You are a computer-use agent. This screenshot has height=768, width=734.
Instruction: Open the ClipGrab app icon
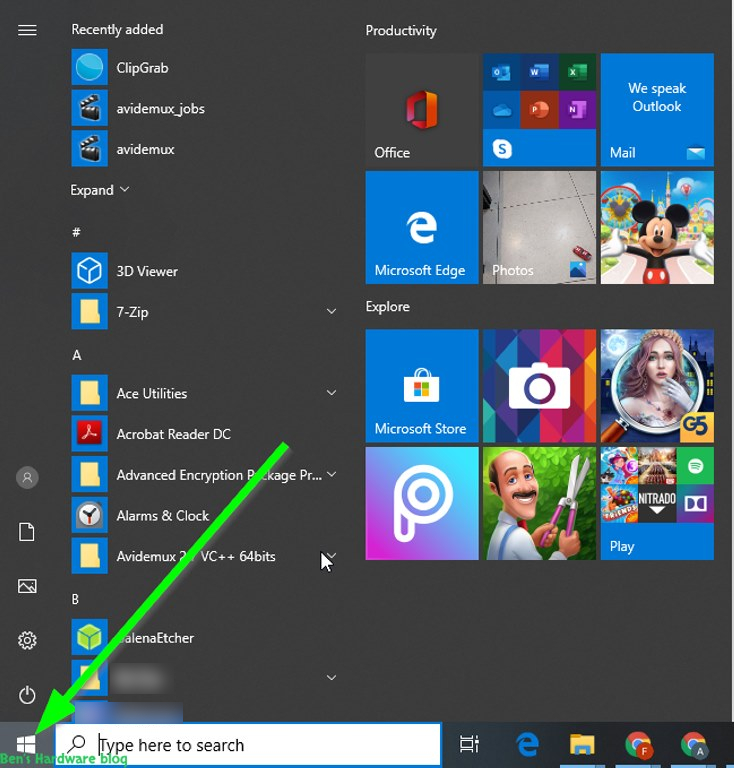(89, 67)
